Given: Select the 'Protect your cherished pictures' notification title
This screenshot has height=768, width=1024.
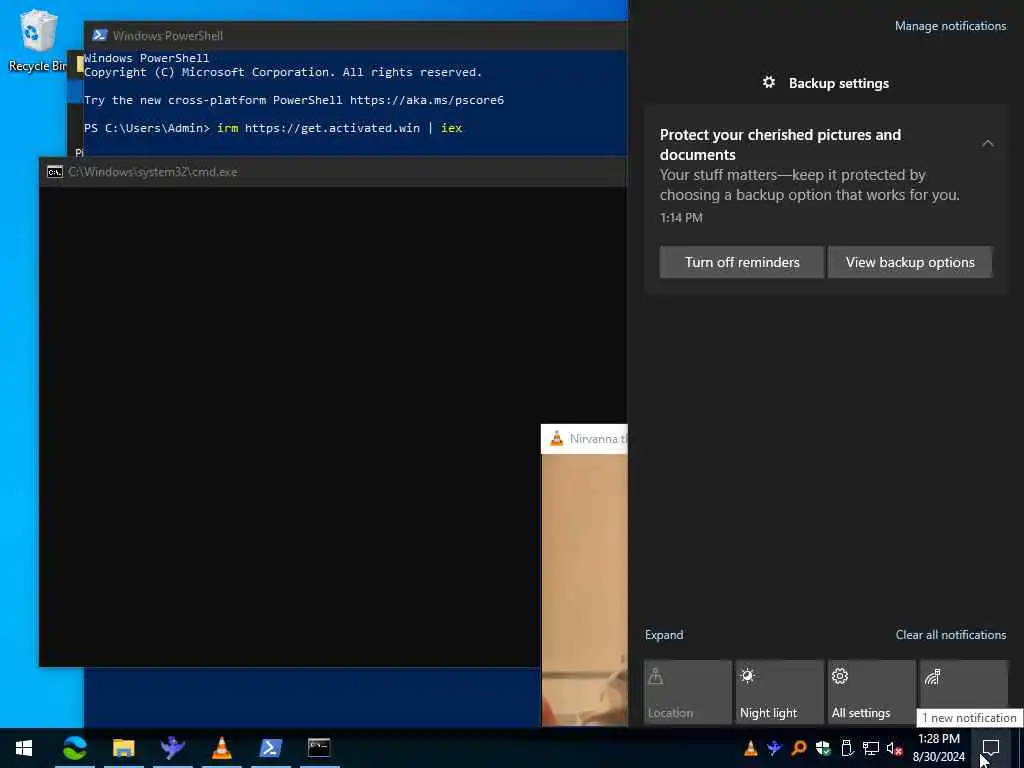Looking at the screenshot, I should [780, 144].
